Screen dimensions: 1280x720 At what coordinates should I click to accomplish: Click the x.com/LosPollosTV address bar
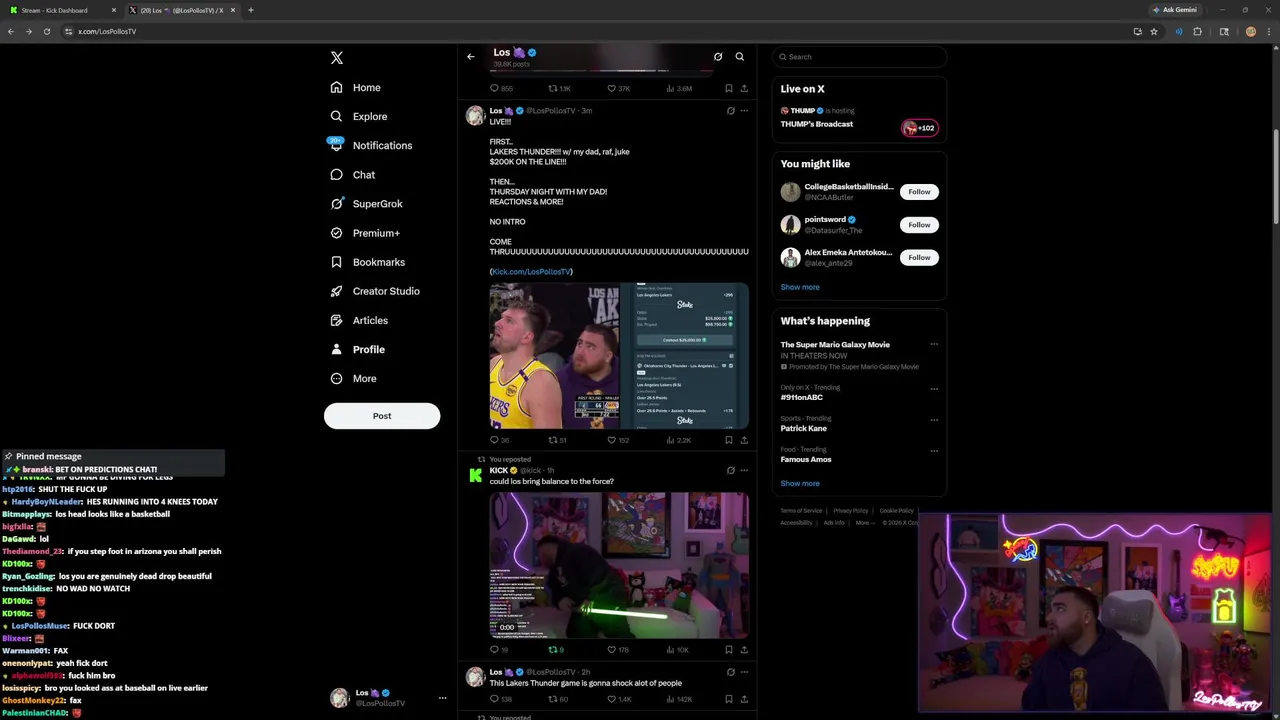[595, 31]
